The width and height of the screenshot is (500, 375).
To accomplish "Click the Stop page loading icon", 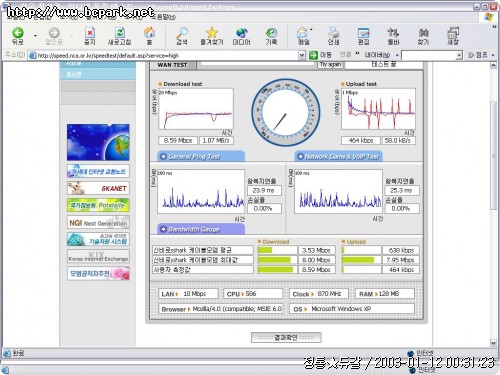I will tap(90, 33).
